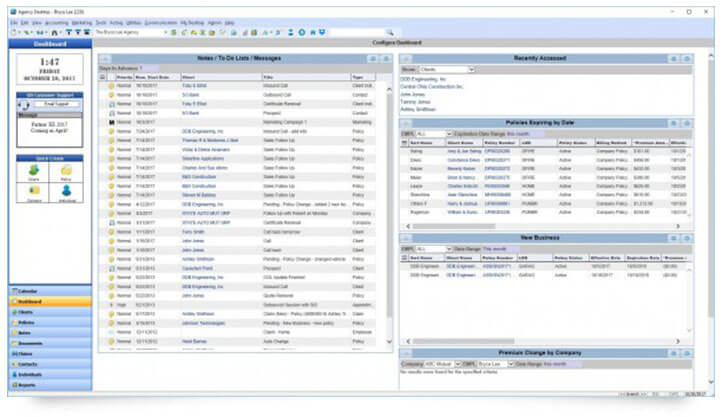The width and height of the screenshot is (725, 417).
Task: Click the new document icon in the toolbar
Action: tap(14, 32)
